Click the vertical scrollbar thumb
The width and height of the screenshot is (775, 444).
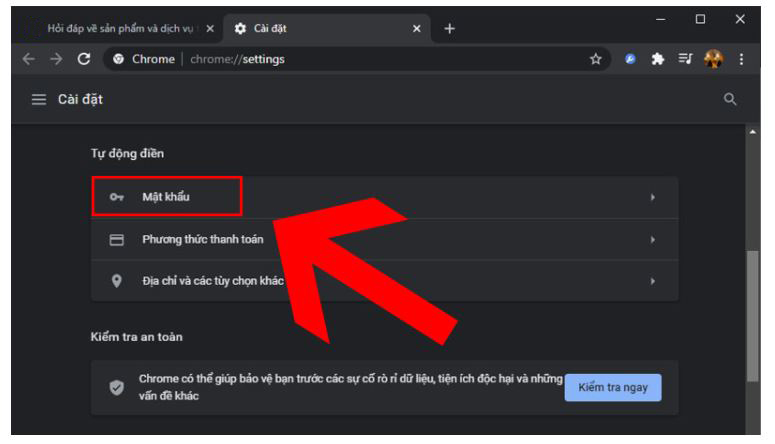(x=752, y=315)
